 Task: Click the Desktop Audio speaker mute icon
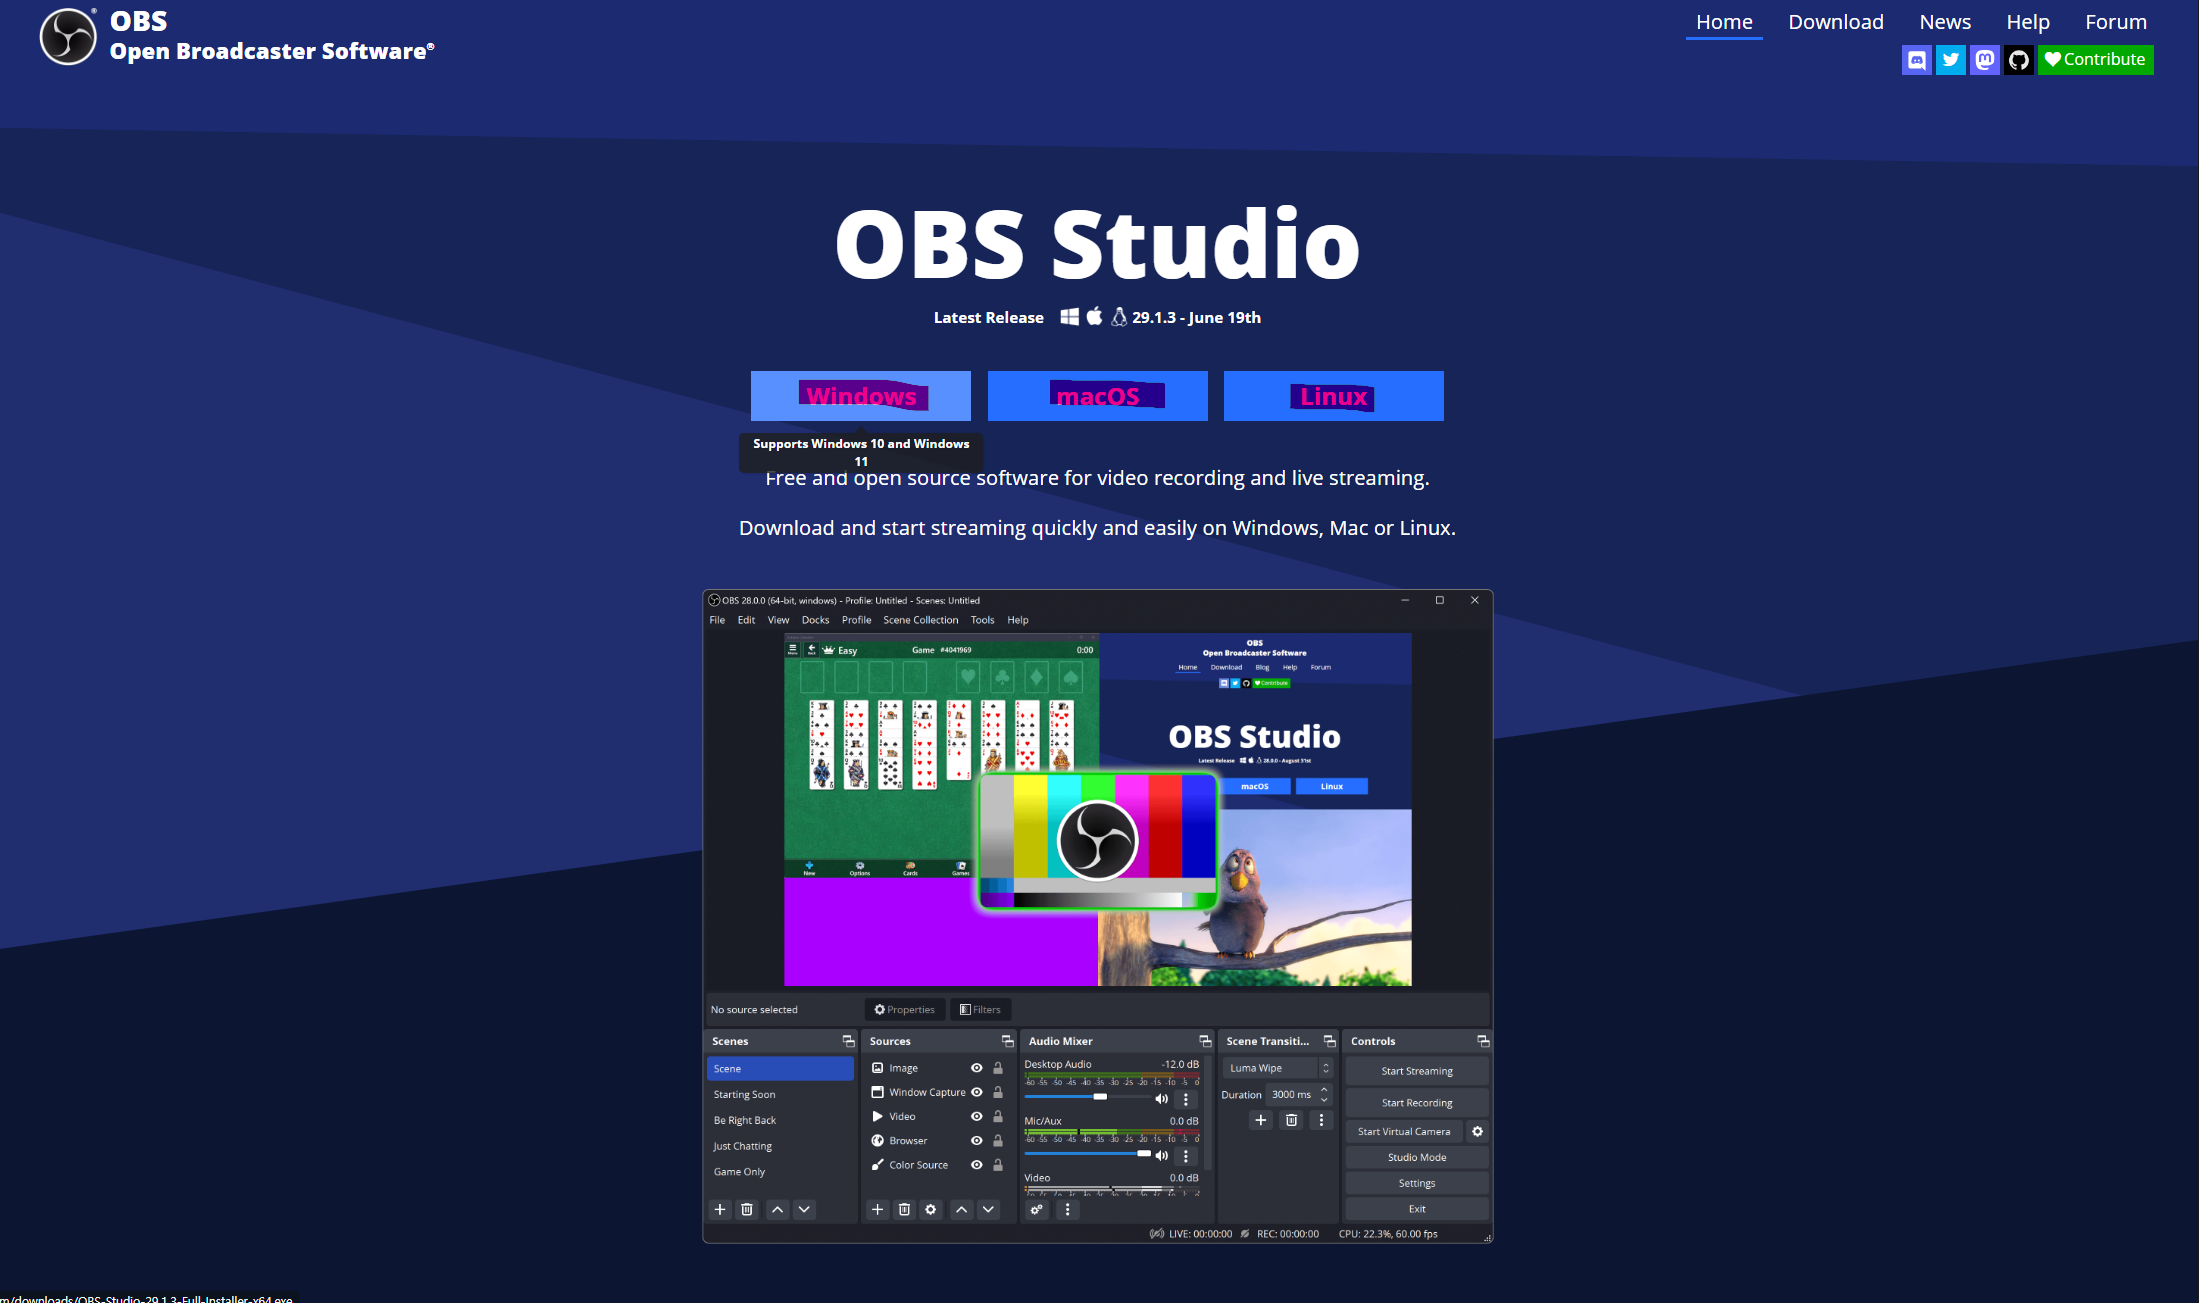click(1161, 1098)
